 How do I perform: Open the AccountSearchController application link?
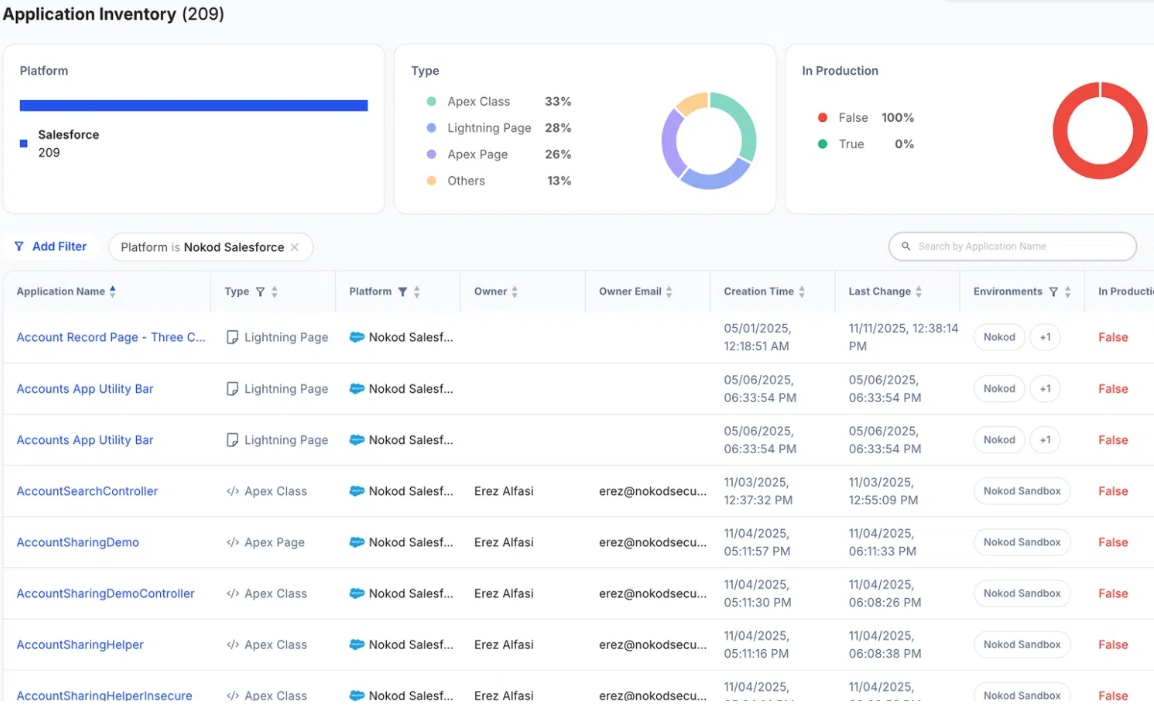[x=87, y=491]
